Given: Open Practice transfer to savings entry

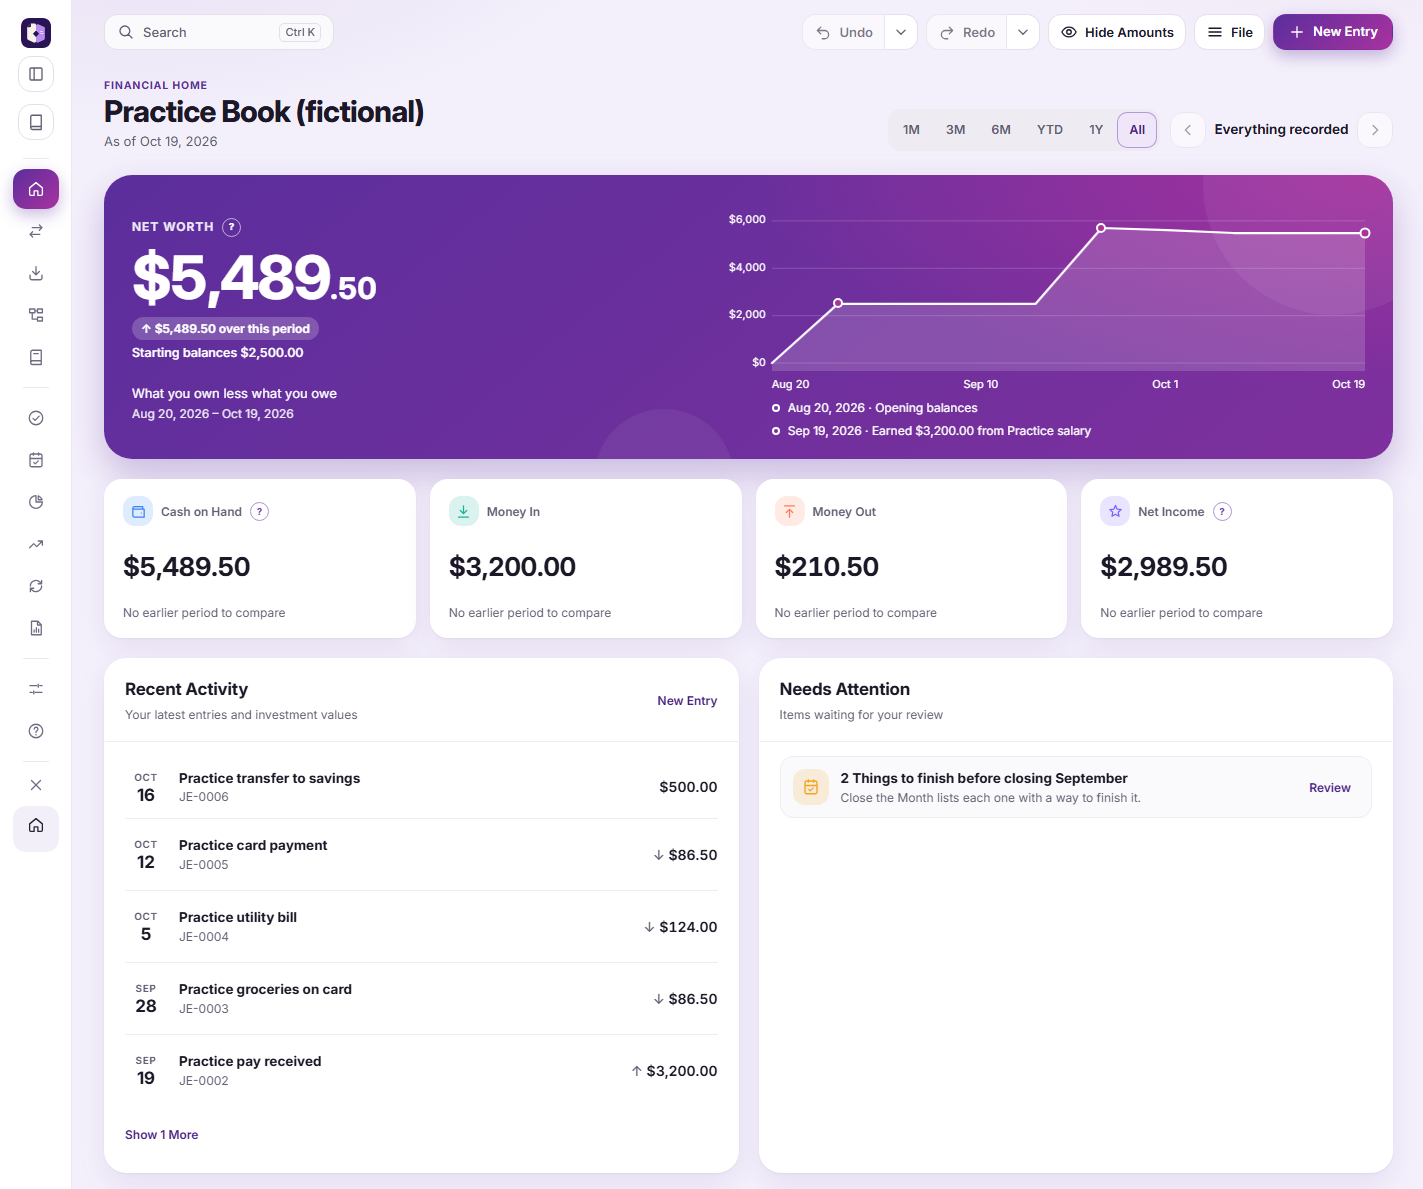Looking at the screenshot, I should click(421, 787).
